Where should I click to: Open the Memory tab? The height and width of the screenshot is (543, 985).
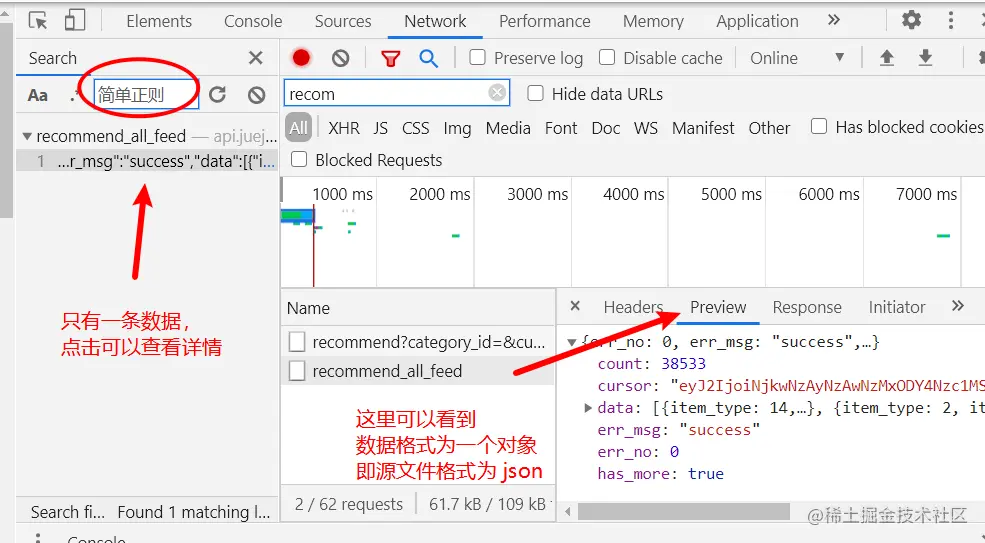[x=653, y=21]
